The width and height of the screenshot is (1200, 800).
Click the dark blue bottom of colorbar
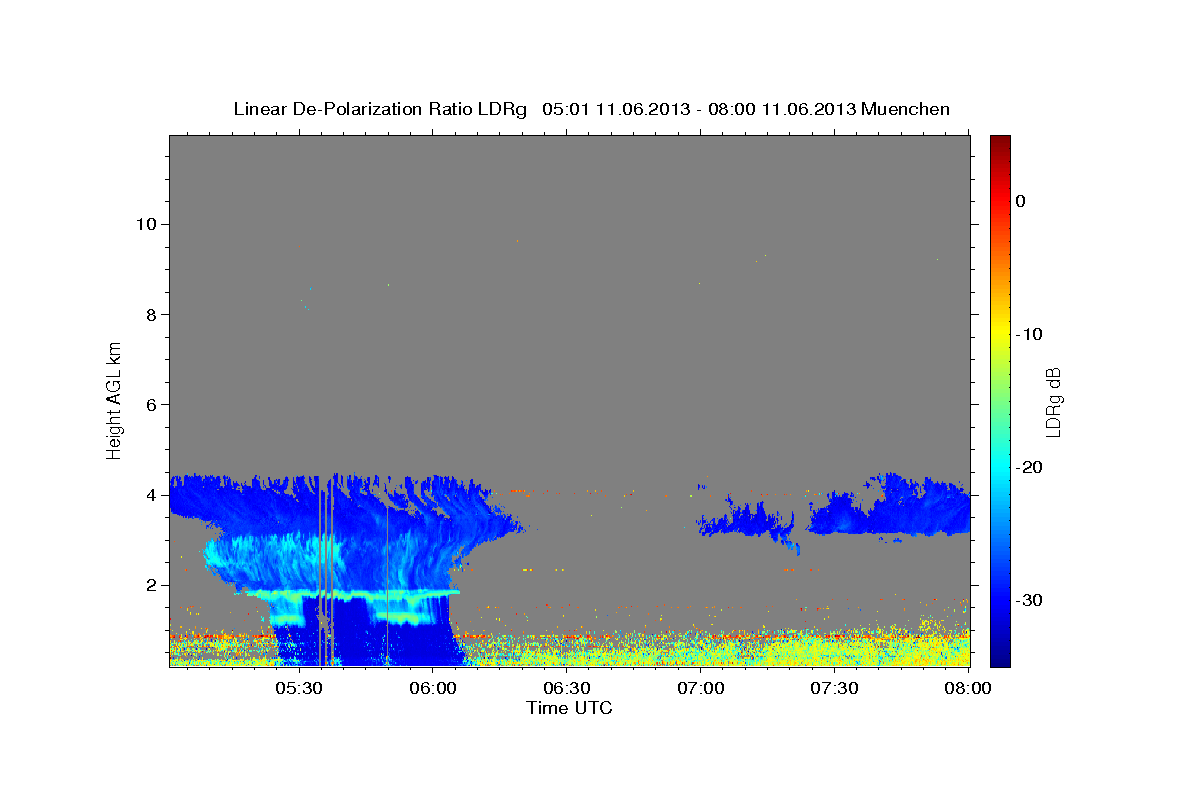[1000, 655]
